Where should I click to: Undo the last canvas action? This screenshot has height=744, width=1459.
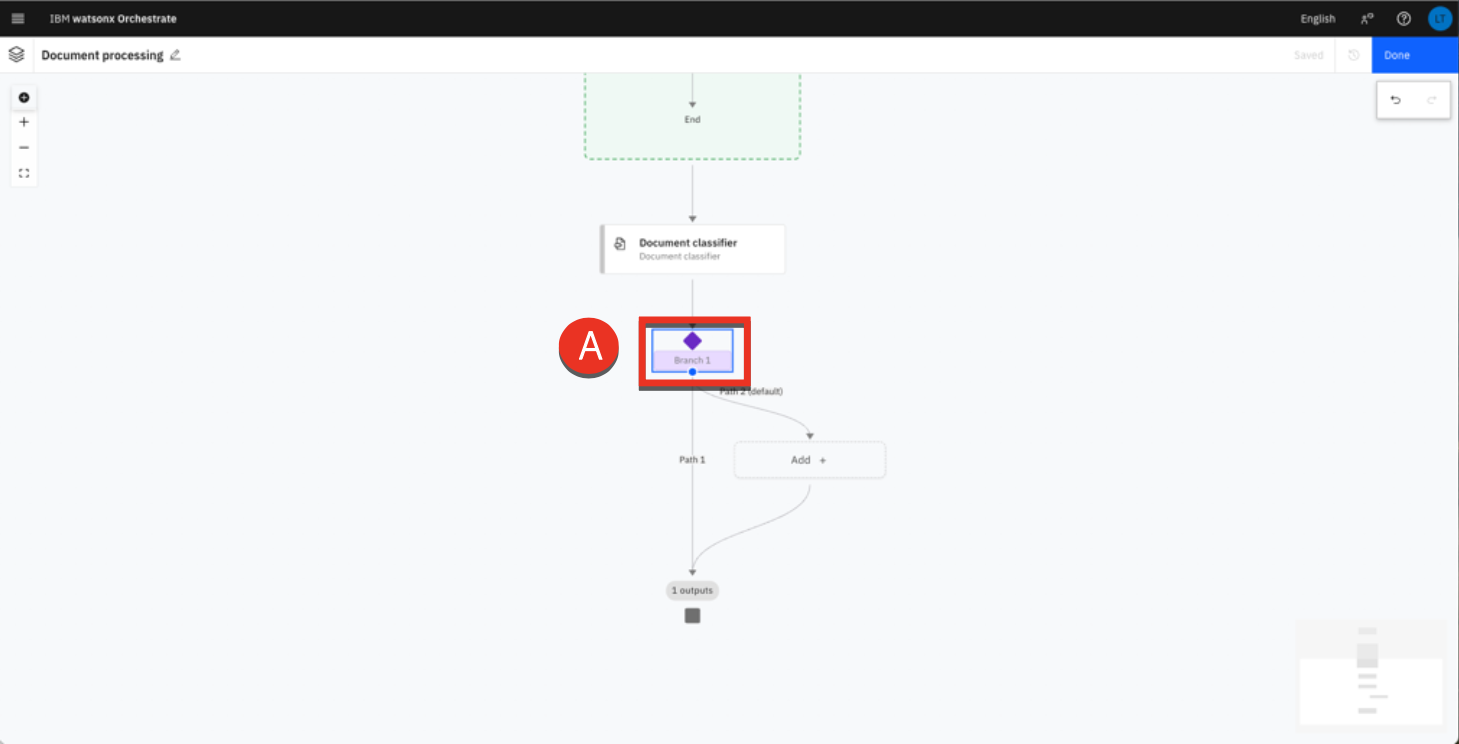point(1396,100)
